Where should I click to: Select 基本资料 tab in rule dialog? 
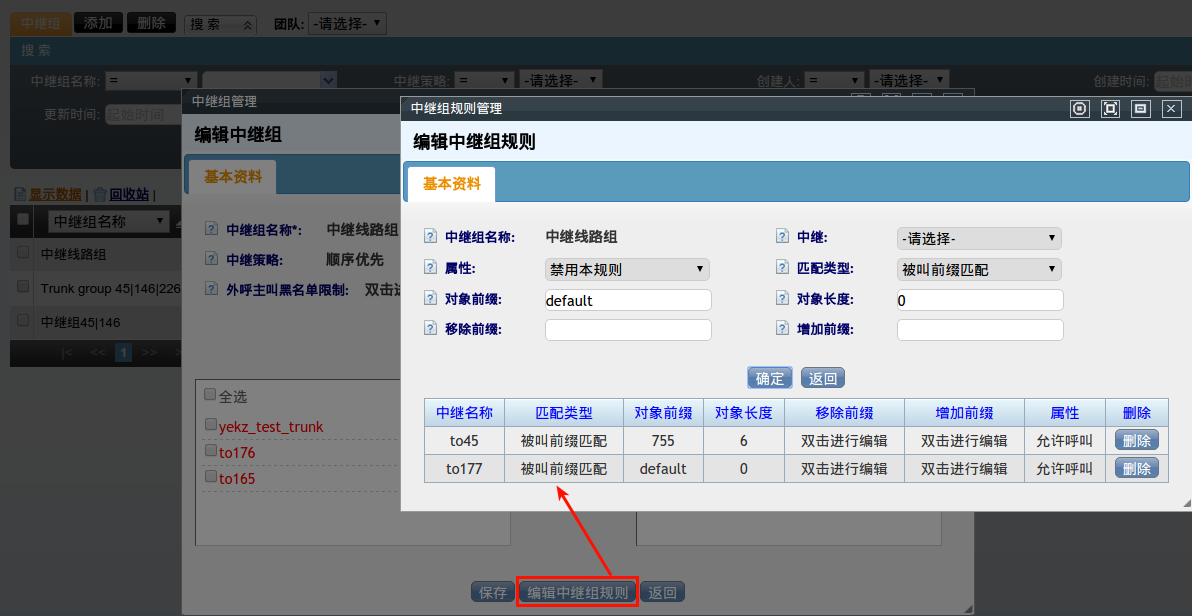(x=451, y=184)
